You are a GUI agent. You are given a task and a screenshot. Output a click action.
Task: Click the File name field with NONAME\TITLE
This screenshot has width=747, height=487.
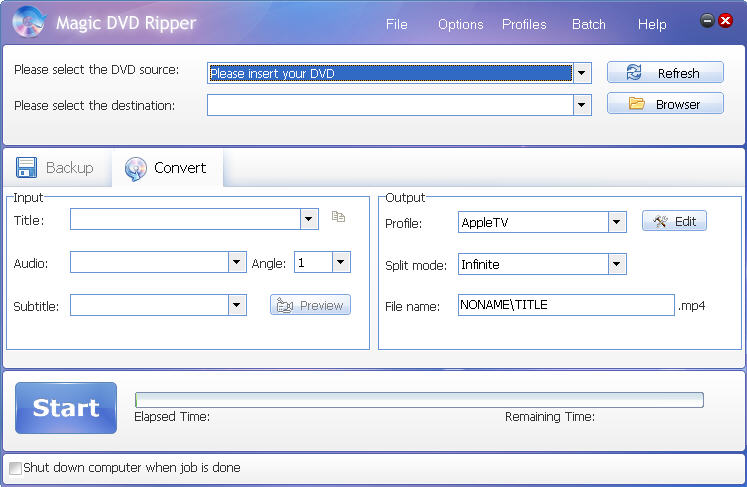(566, 305)
